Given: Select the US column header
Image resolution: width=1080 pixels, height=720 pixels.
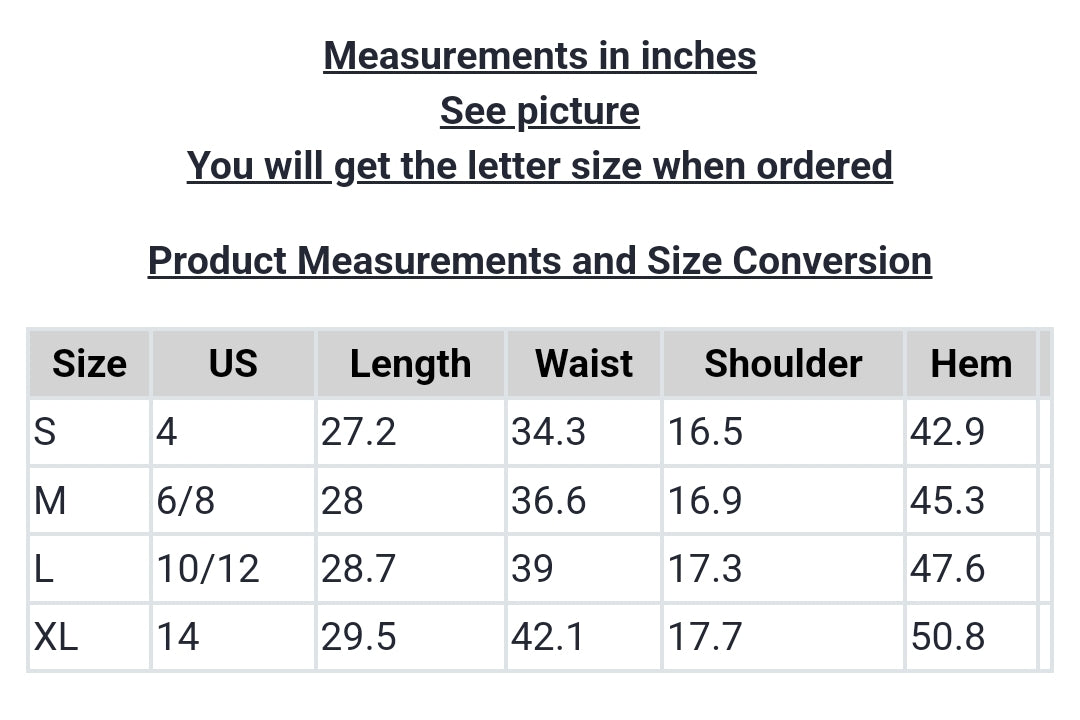Looking at the screenshot, I should coord(233,364).
